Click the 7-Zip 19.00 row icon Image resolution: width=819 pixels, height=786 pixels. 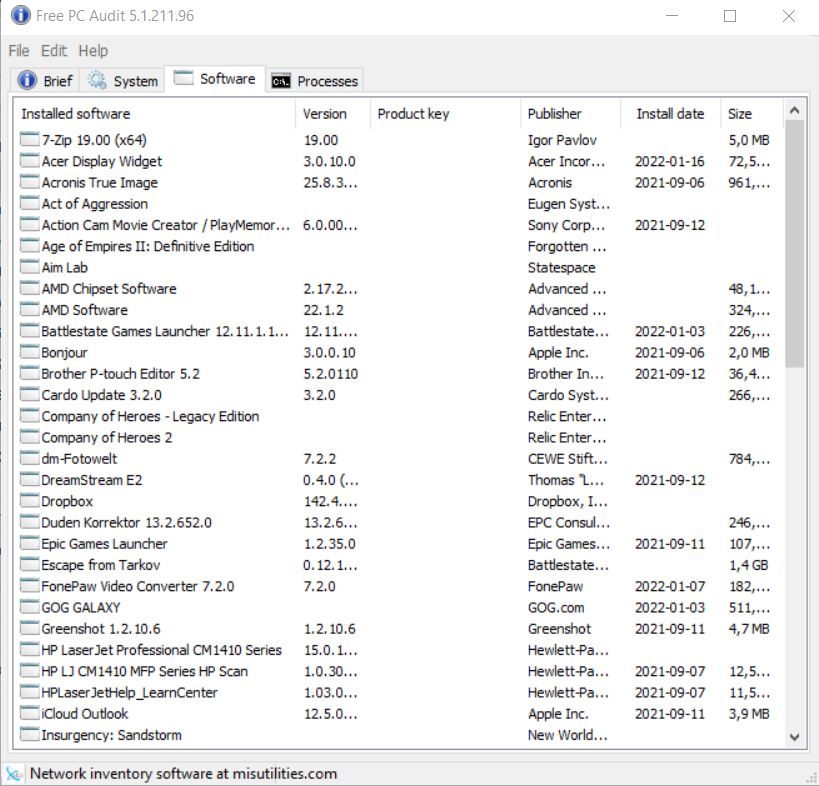point(29,139)
